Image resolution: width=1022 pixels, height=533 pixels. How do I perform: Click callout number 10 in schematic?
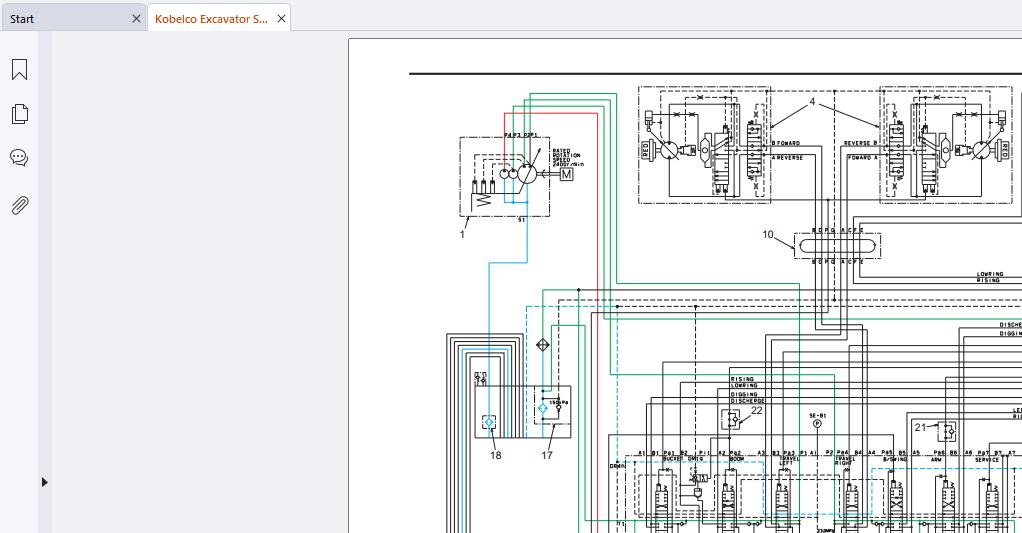768,235
